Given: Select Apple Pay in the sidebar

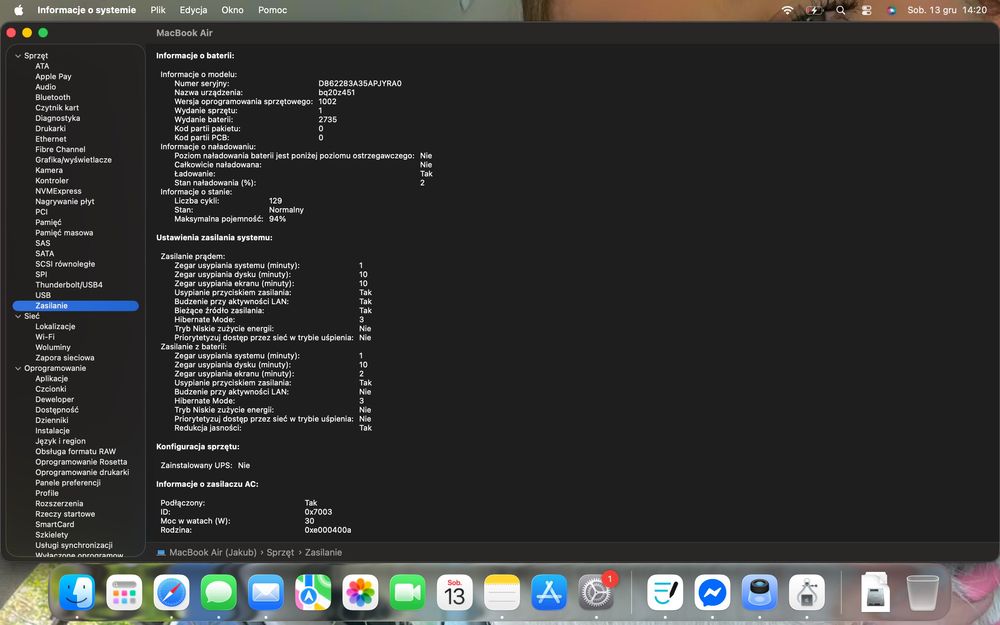Looking at the screenshot, I should pyautogui.click(x=54, y=77).
